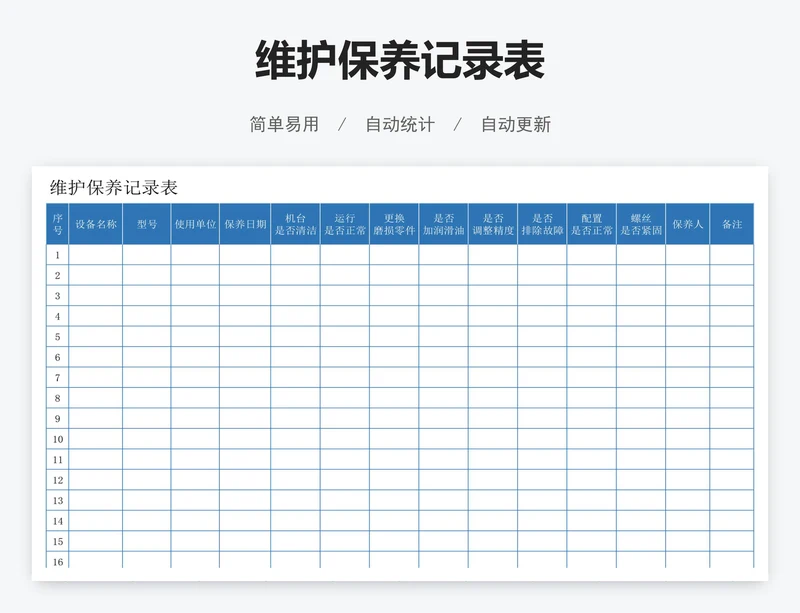Select the 是否加润滑油 column header
Viewport: 800px width, 613px height.
443,224
